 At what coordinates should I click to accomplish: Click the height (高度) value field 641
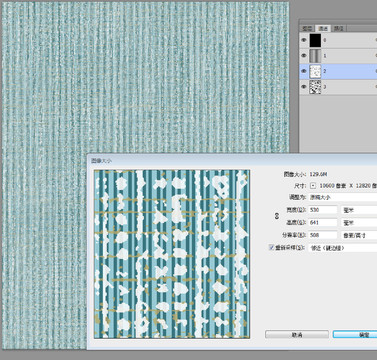323,222
